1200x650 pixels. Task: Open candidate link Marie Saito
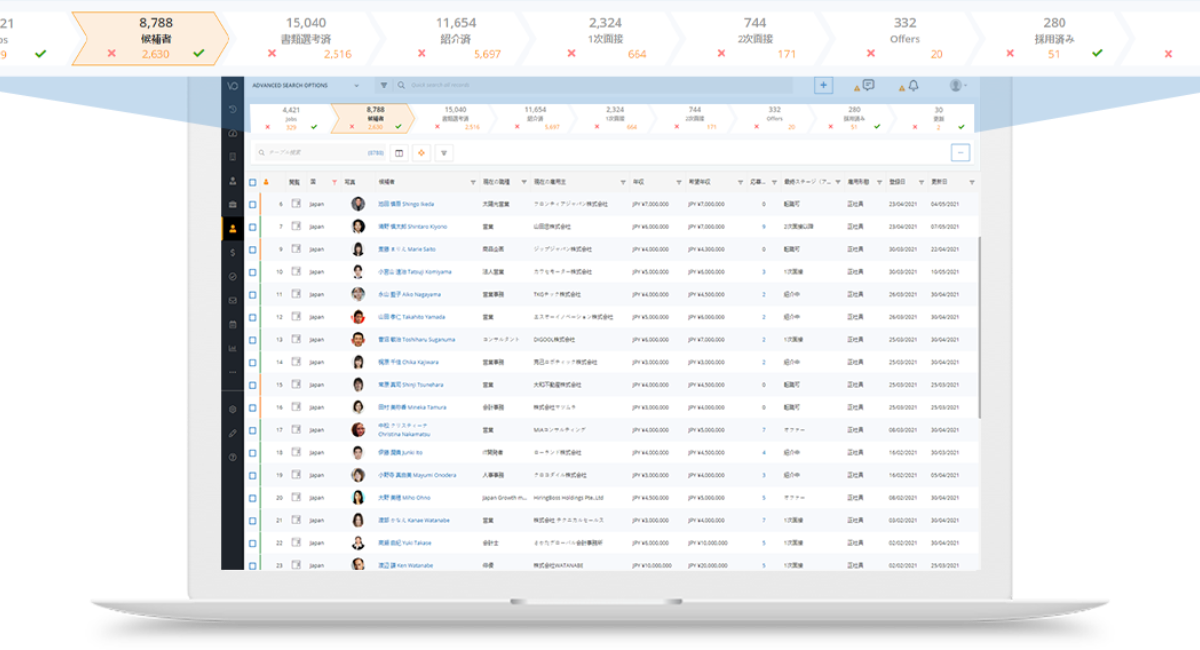(409, 249)
